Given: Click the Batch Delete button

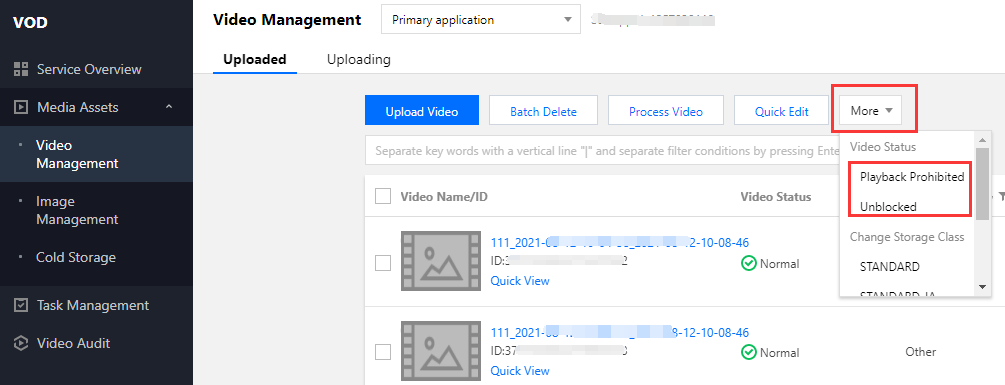Looking at the screenshot, I should tap(544, 111).
